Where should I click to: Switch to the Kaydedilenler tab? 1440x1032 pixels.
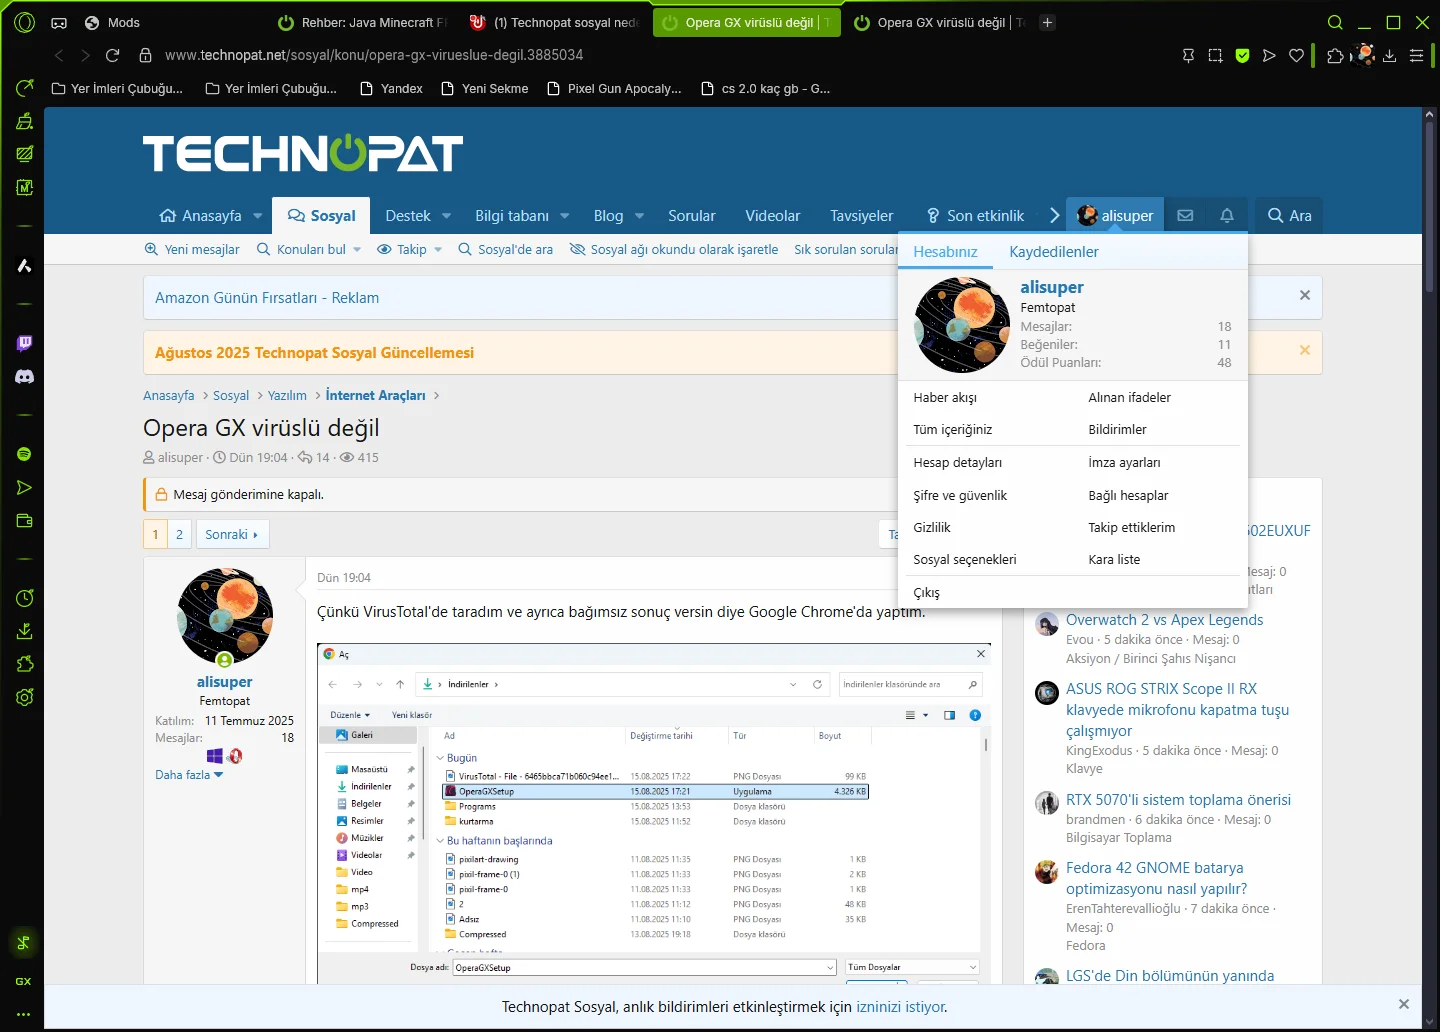[1054, 252]
